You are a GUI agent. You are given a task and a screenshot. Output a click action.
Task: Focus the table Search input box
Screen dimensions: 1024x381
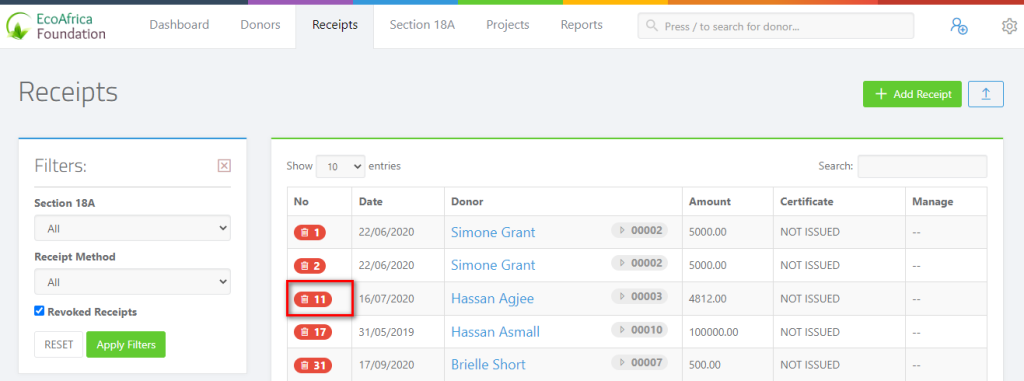(922, 166)
